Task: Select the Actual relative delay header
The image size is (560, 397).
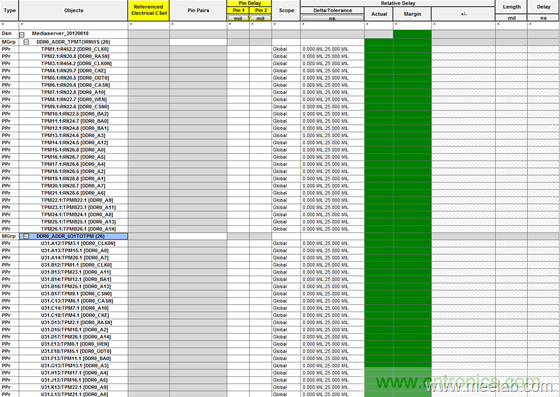Action: (x=379, y=14)
